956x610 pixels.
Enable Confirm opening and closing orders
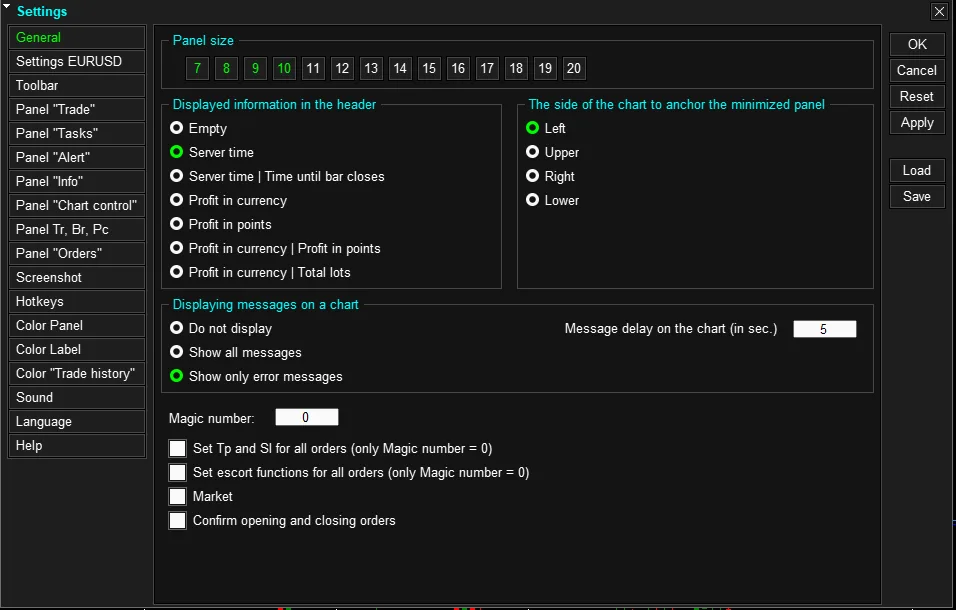pos(178,521)
